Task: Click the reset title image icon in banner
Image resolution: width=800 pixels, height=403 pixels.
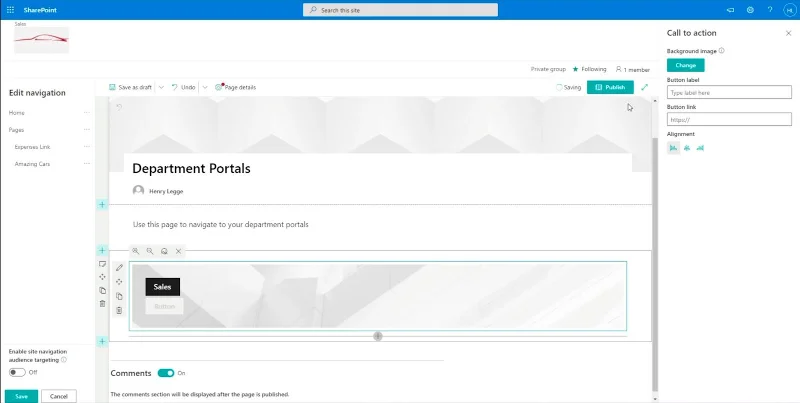Action: (x=119, y=107)
